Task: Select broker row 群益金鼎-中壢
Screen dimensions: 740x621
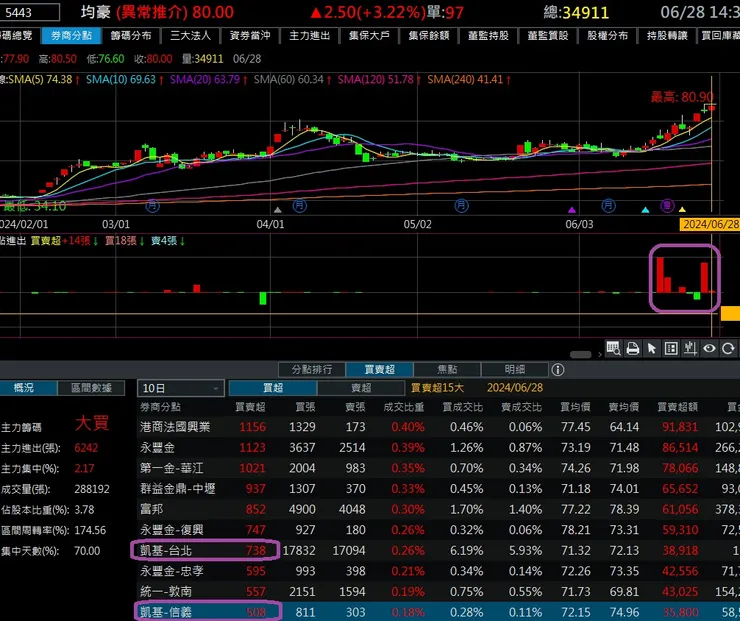Action: pyautogui.click(x=438, y=488)
